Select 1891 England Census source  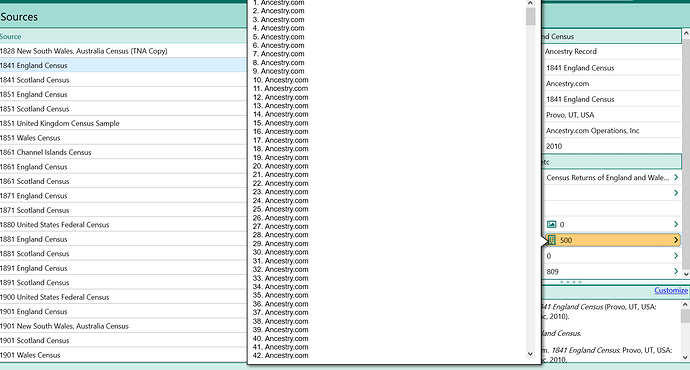click(x=123, y=268)
